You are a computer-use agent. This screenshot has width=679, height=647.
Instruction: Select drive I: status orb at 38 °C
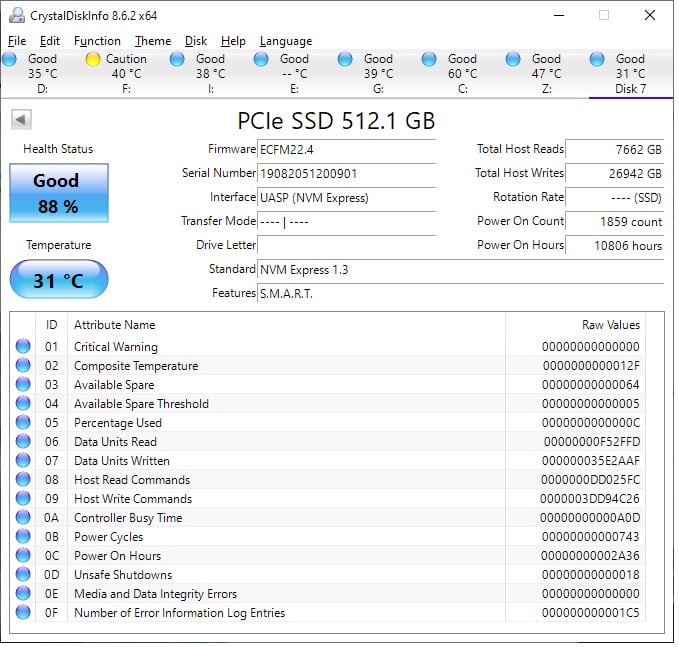point(177,58)
